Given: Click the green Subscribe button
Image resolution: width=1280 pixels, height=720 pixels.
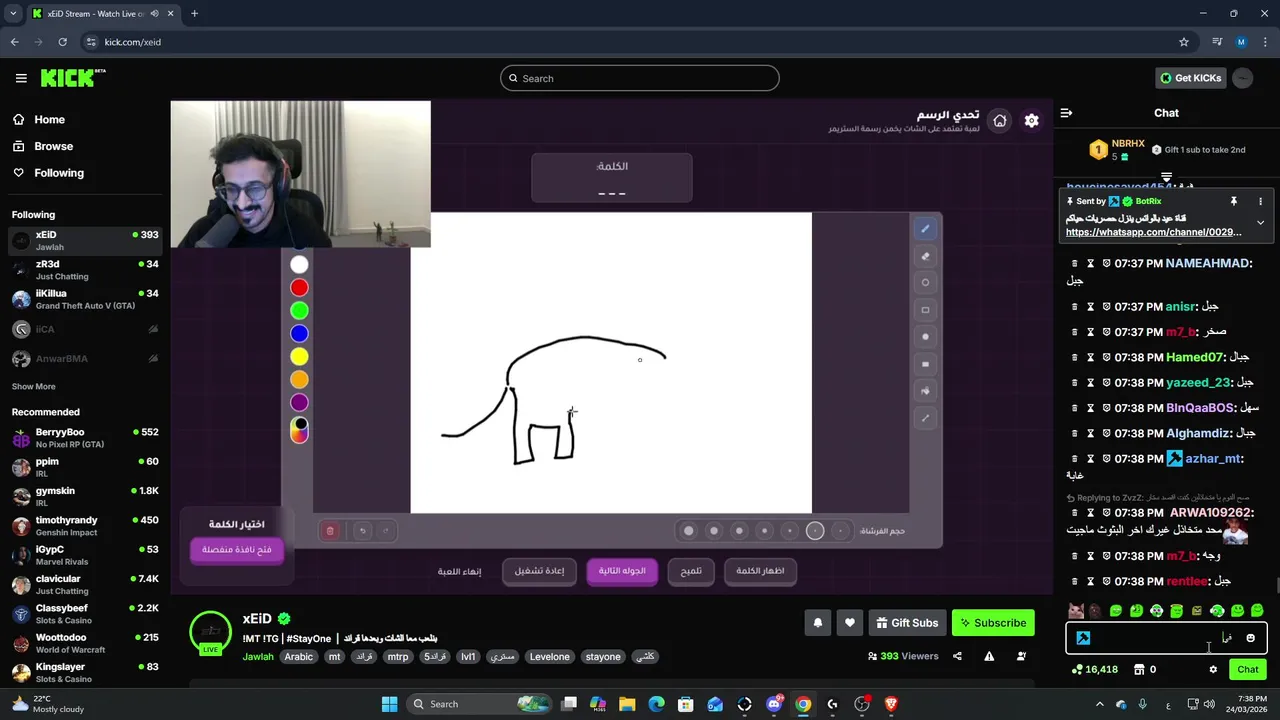Looking at the screenshot, I should pyautogui.click(x=993, y=623).
